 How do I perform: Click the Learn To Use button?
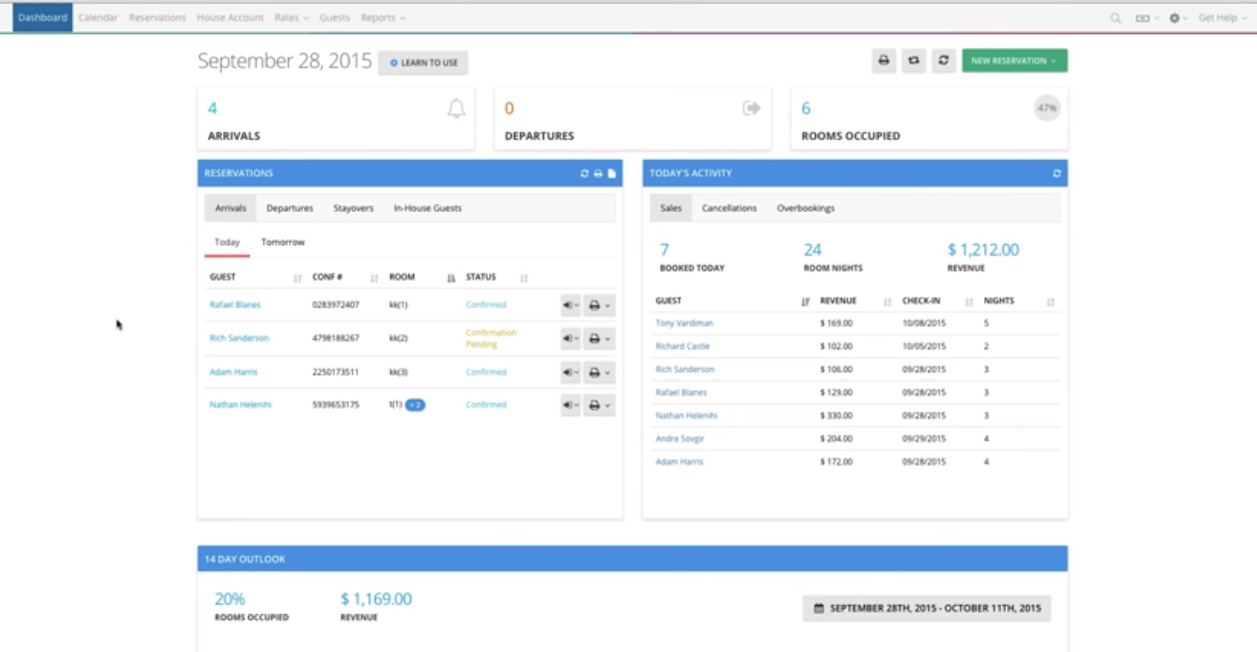coord(423,62)
